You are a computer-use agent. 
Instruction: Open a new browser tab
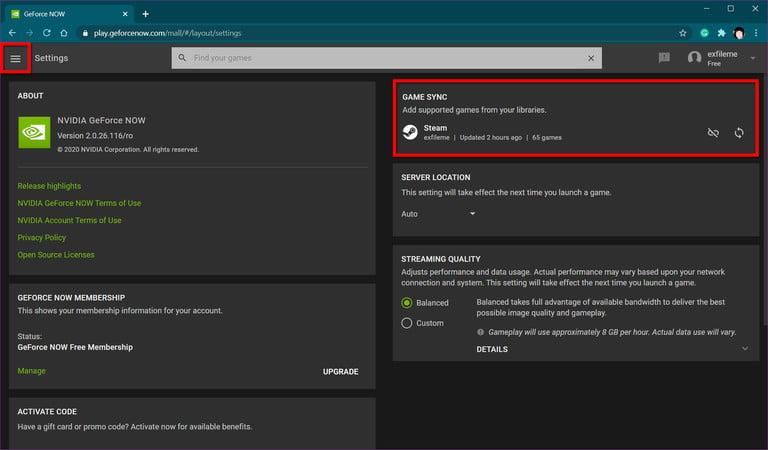click(145, 14)
